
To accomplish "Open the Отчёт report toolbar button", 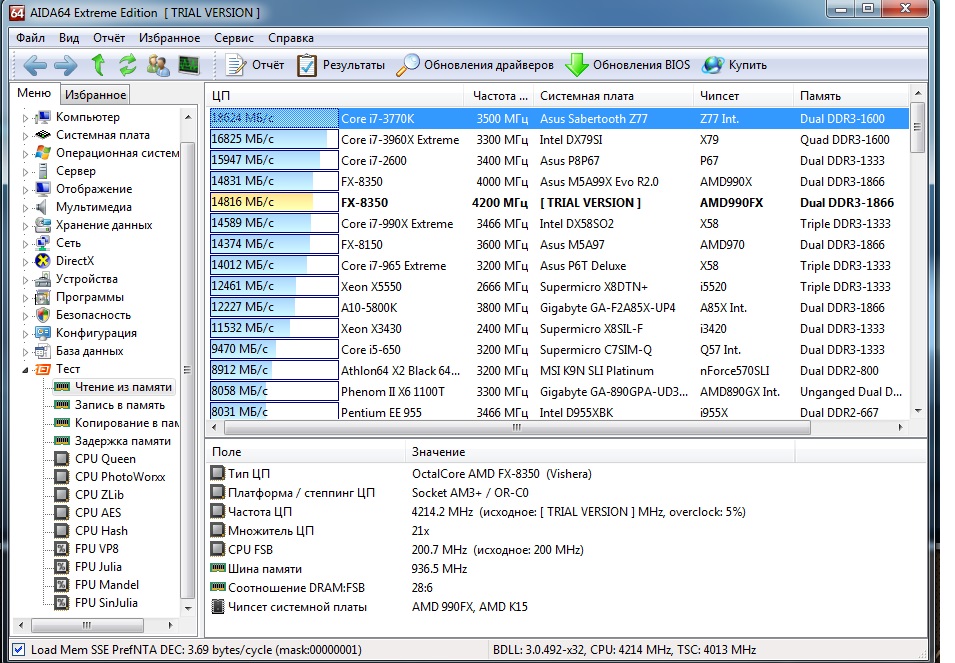I will click(x=254, y=65).
